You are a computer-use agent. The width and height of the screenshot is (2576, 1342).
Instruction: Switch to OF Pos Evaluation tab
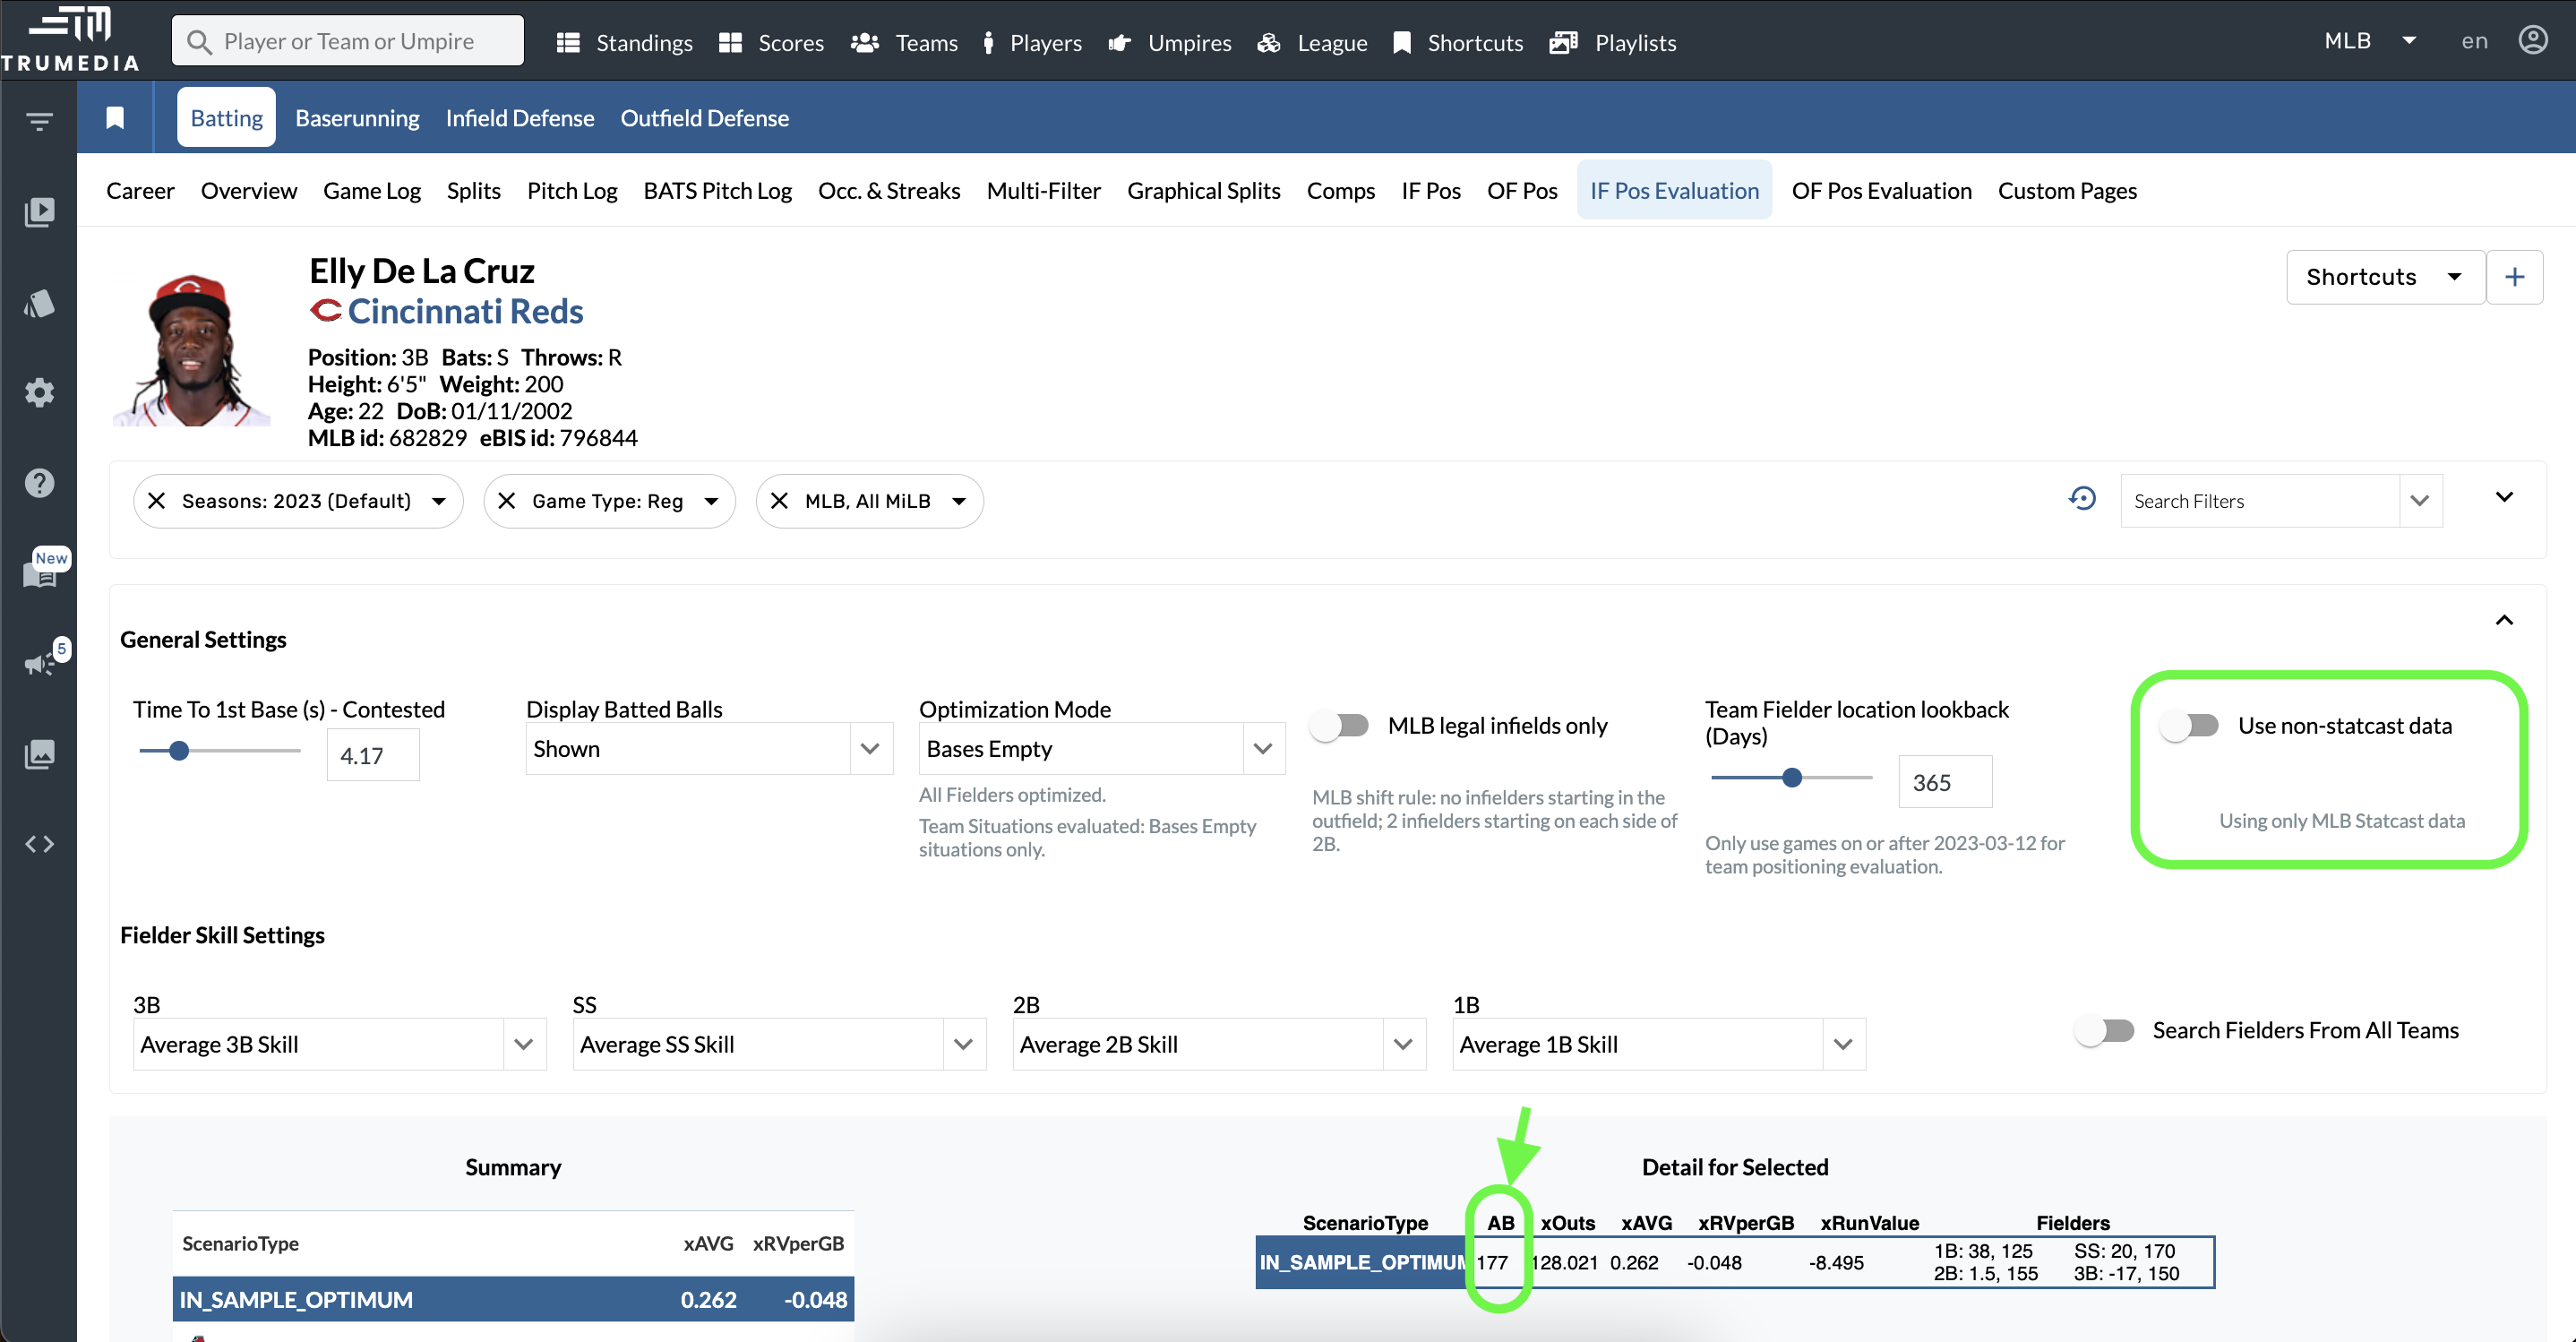tap(1881, 190)
